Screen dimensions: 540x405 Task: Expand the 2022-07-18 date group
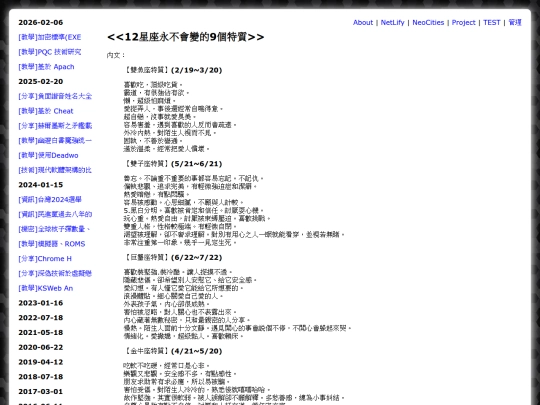pyautogui.click(x=41, y=318)
